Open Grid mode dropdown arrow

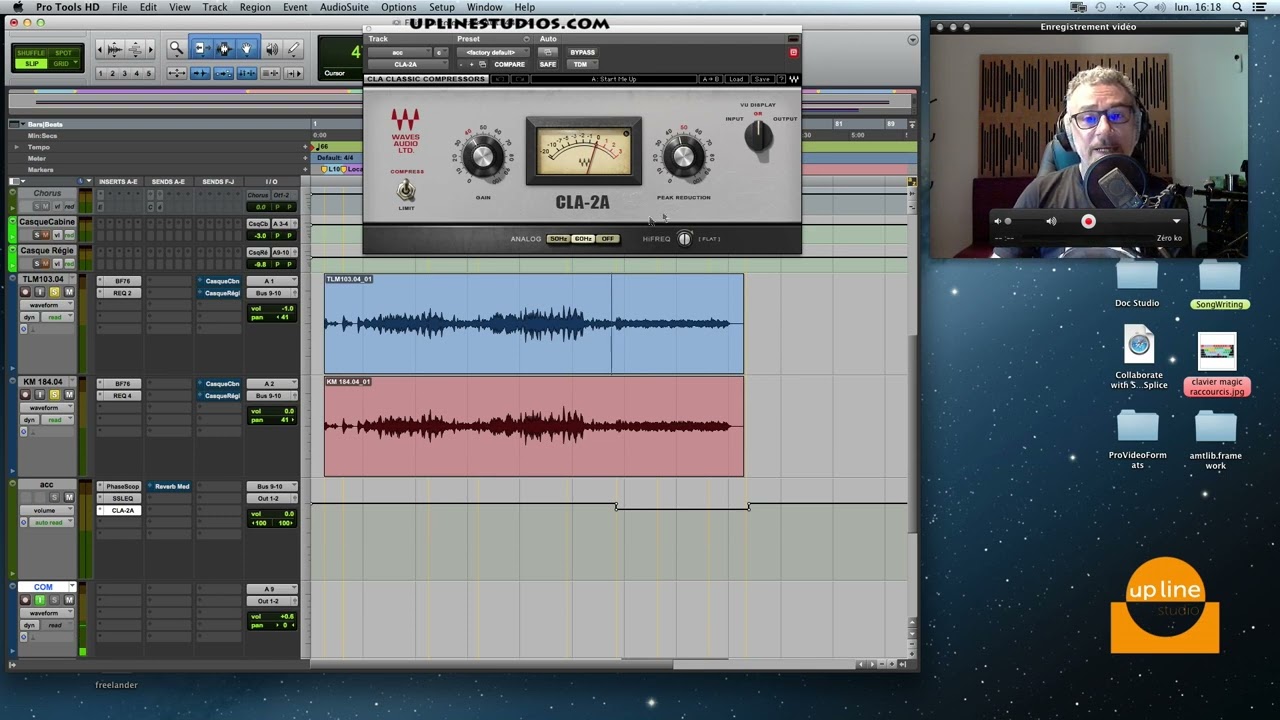point(75,62)
